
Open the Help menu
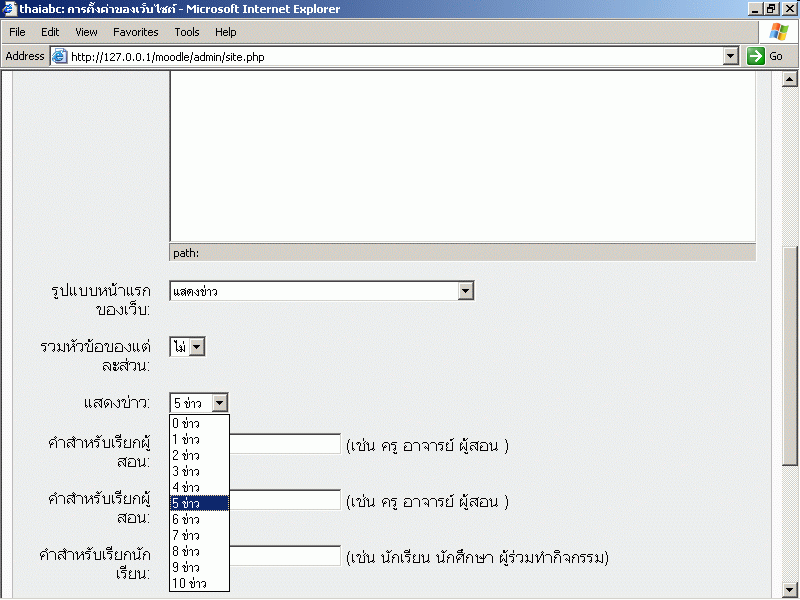225,32
